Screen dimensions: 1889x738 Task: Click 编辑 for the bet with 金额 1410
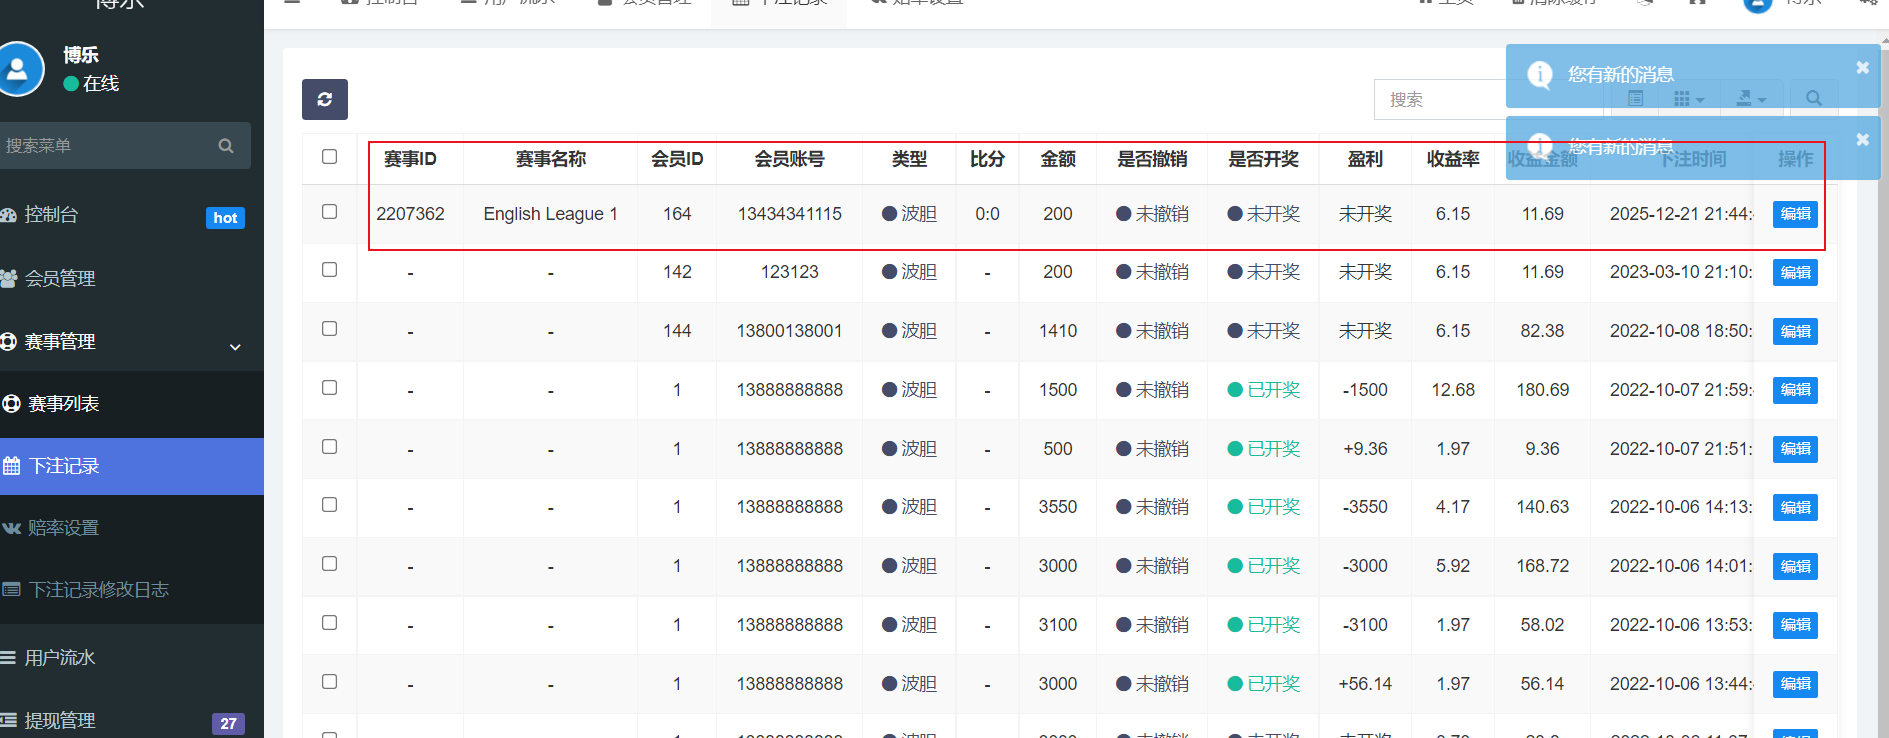(1794, 331)
